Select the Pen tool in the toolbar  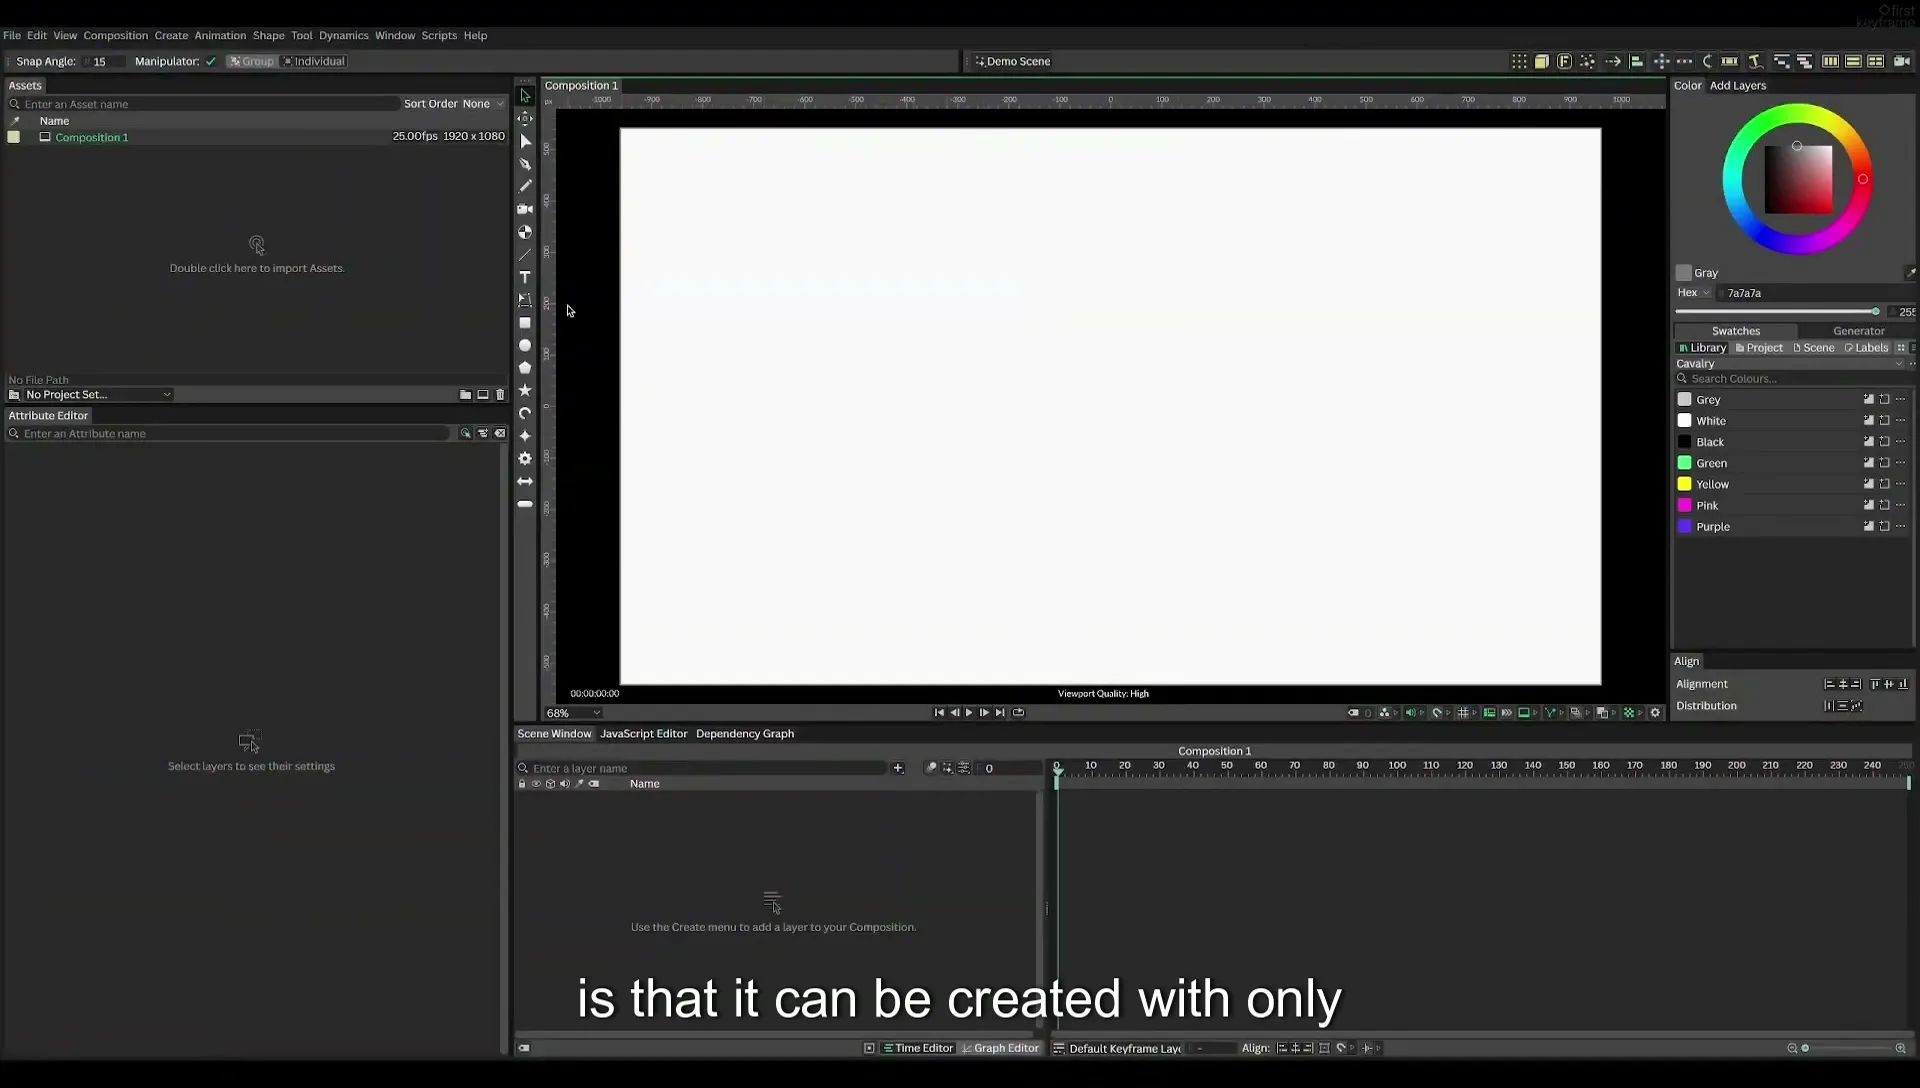click(x=525, y=164)
